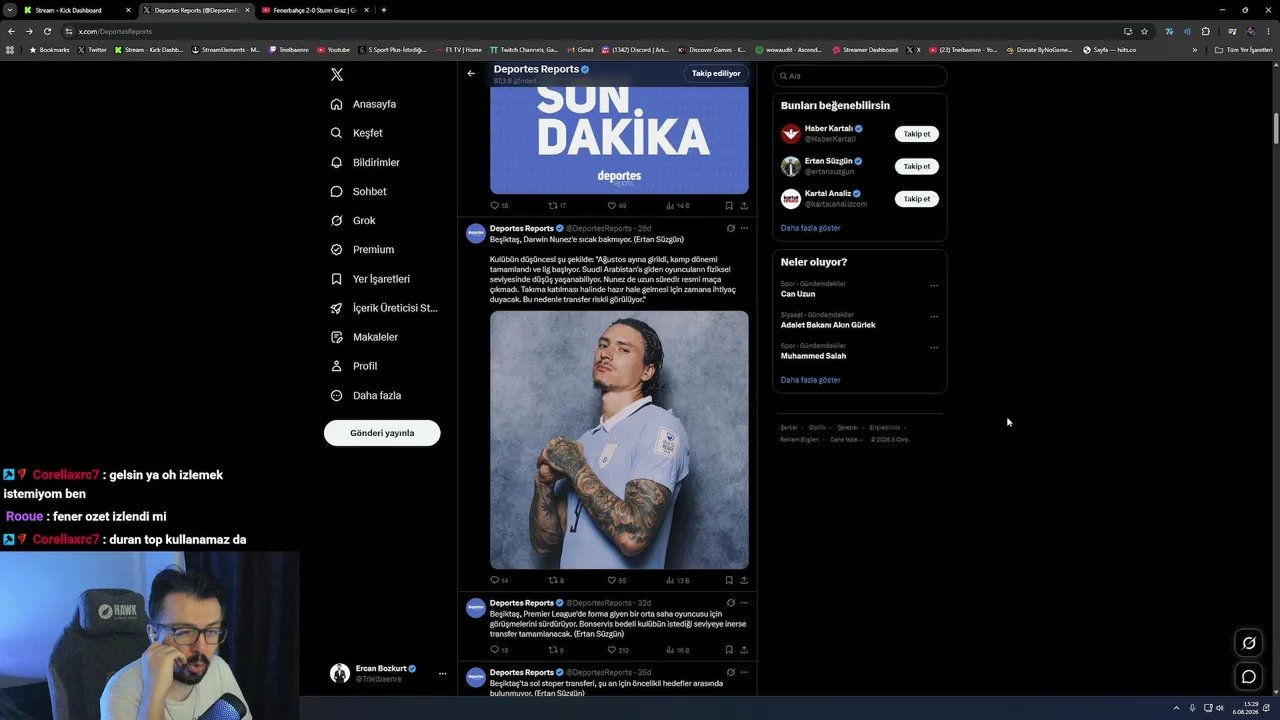The width and height of the screenshot is (1280, 720).
Task: Open Can Uzun trending topic
Action: pyautogui.click(x=798, y=294)
